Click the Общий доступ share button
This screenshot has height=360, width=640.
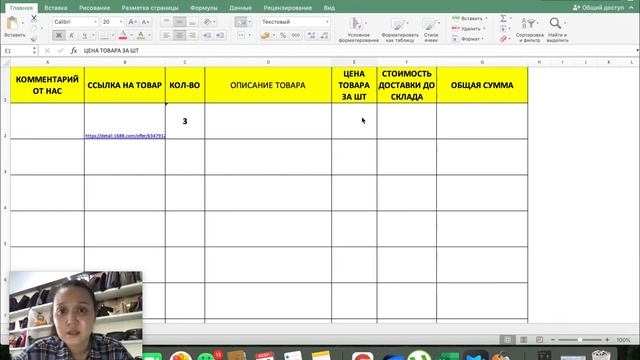(598, 7)
